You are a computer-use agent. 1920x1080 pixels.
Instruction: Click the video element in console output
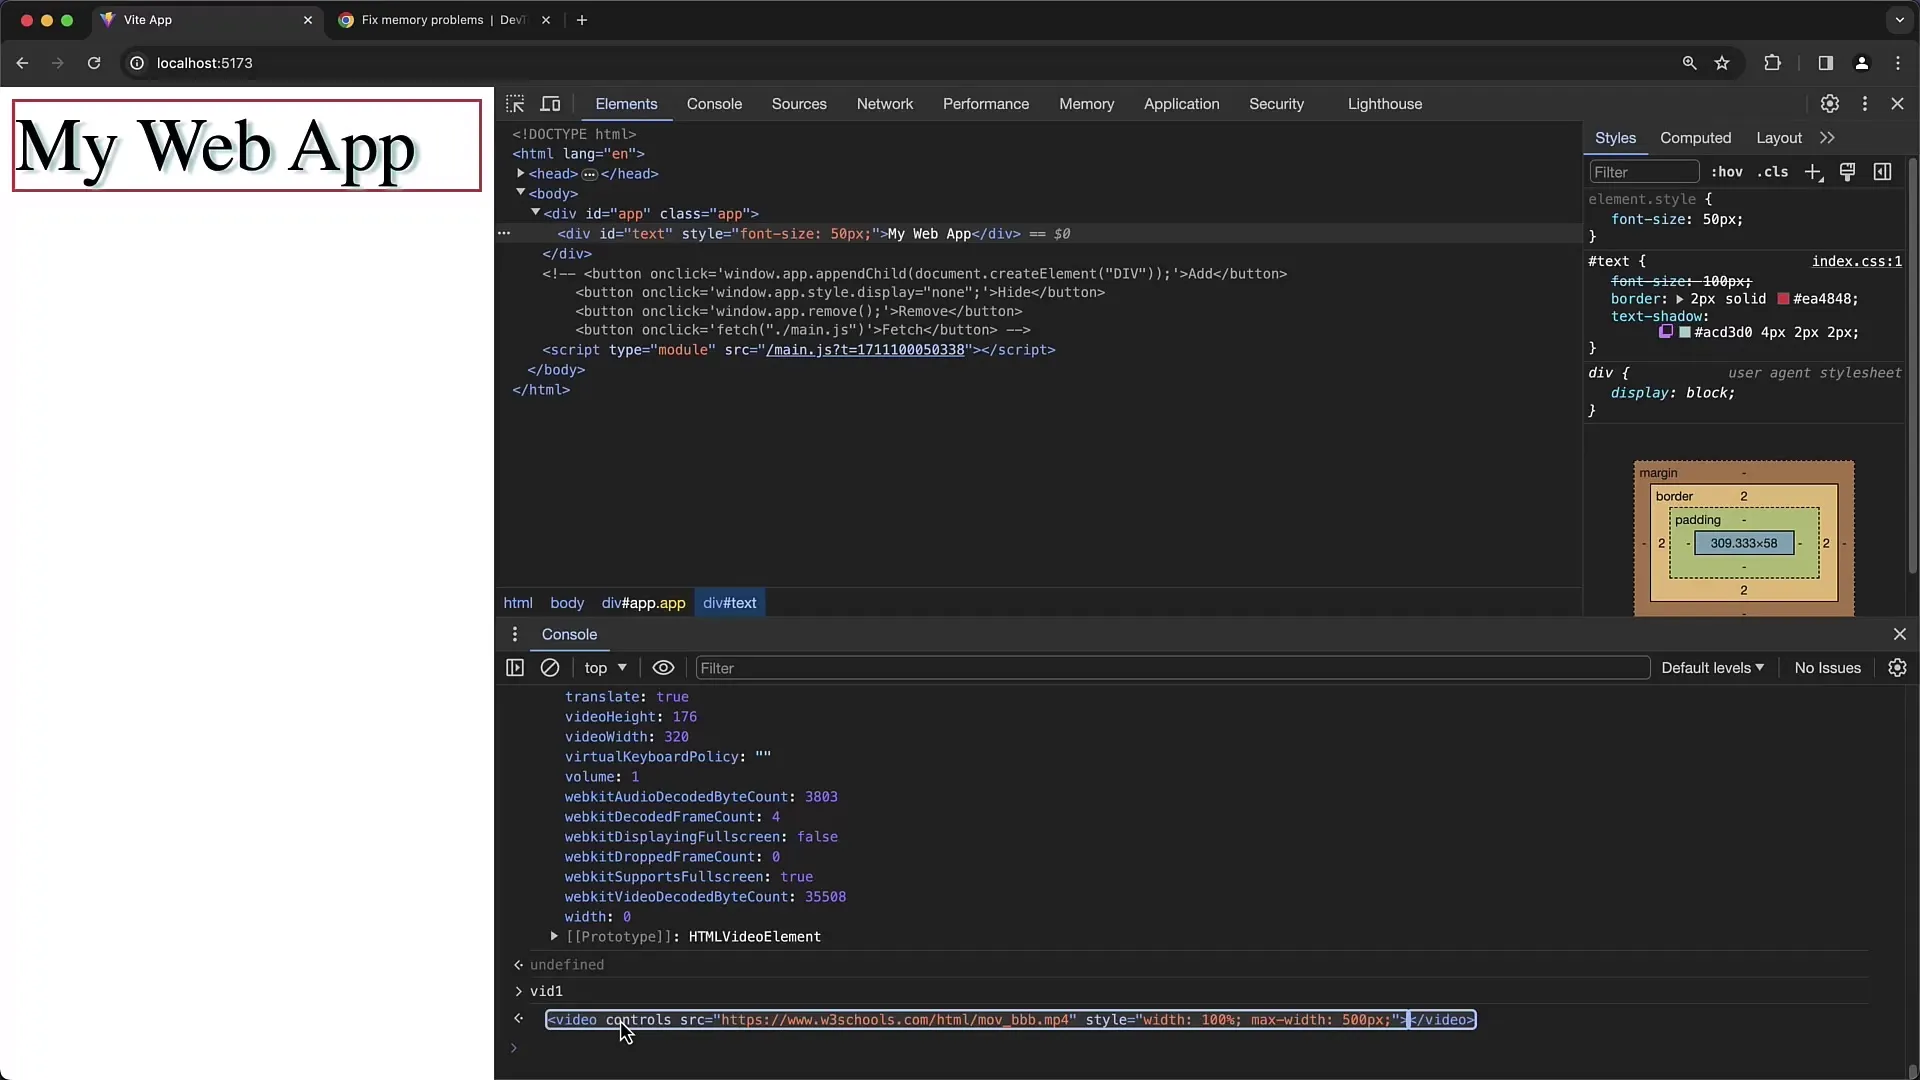pos(1009,1019)
